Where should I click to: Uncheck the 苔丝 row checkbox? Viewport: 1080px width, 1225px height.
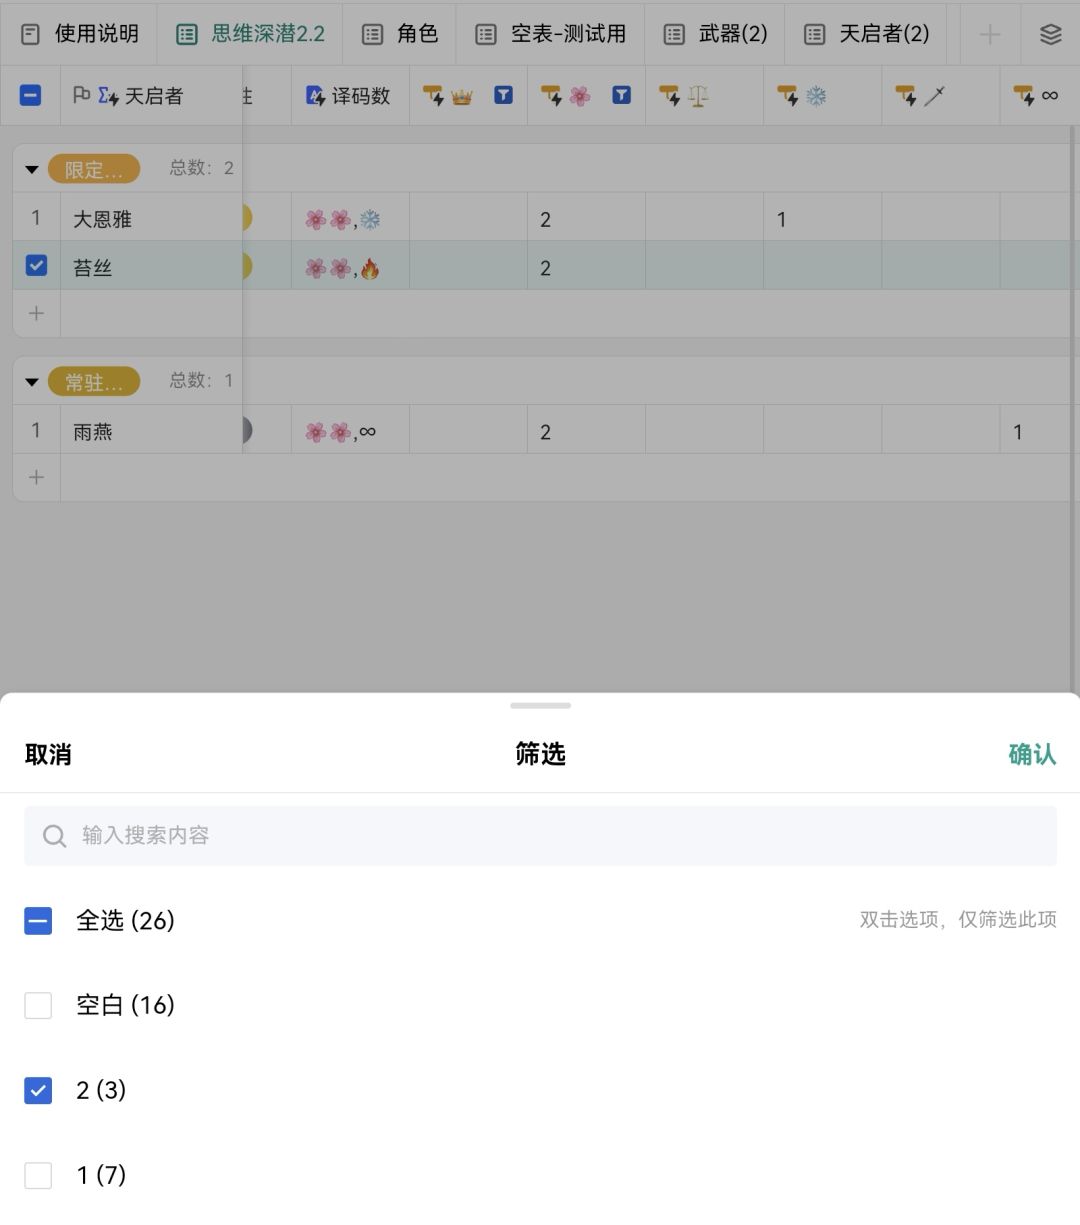36,265
